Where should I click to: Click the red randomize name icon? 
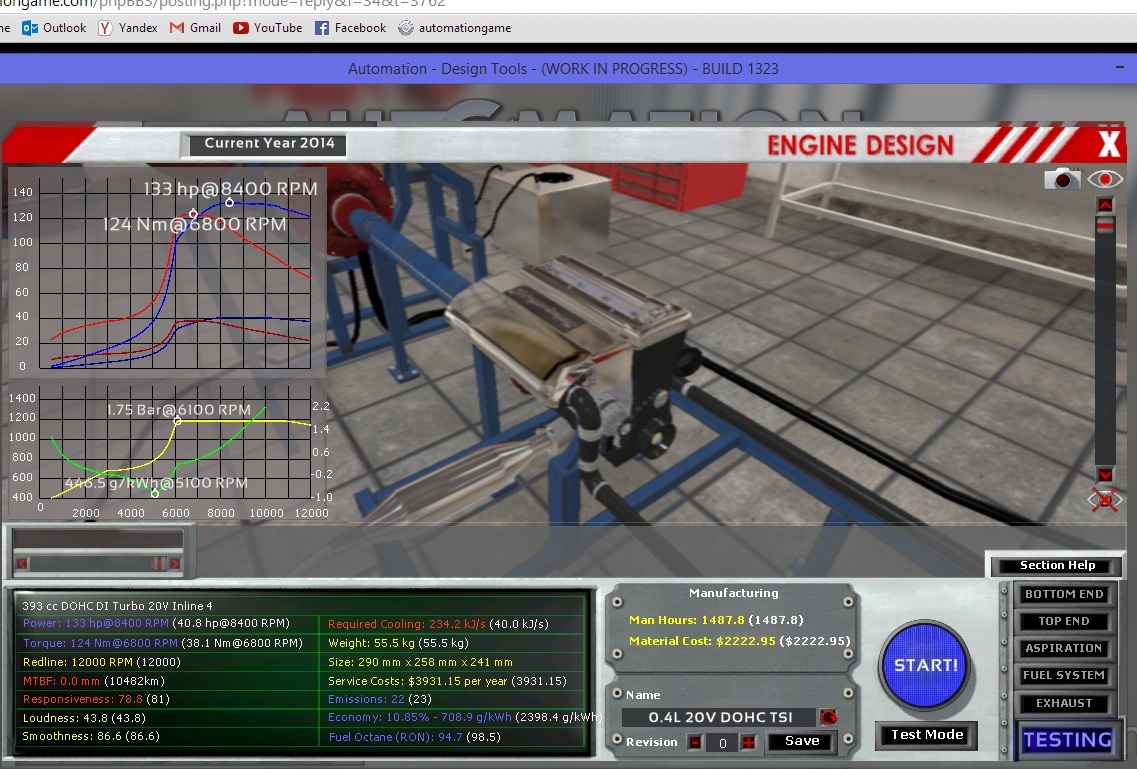tap(828, 717)
